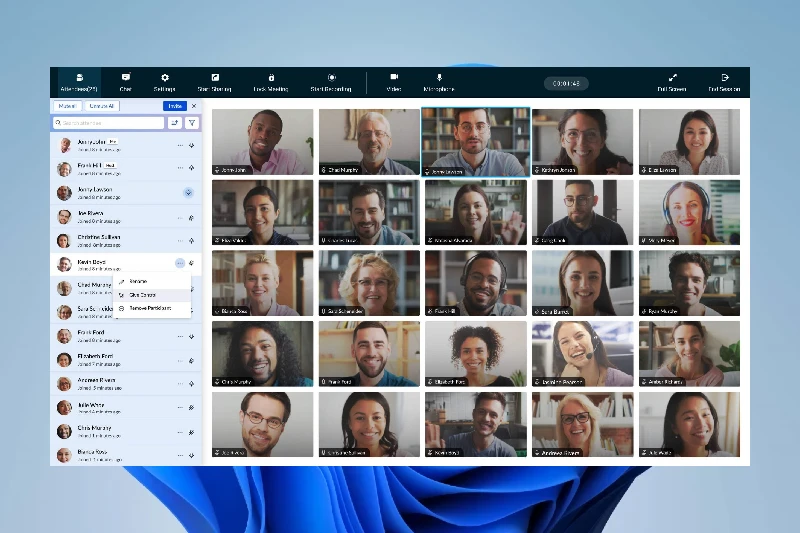Open the attendee filter funnel icon
Screen dimensions: 800x533
click(192, 123)
